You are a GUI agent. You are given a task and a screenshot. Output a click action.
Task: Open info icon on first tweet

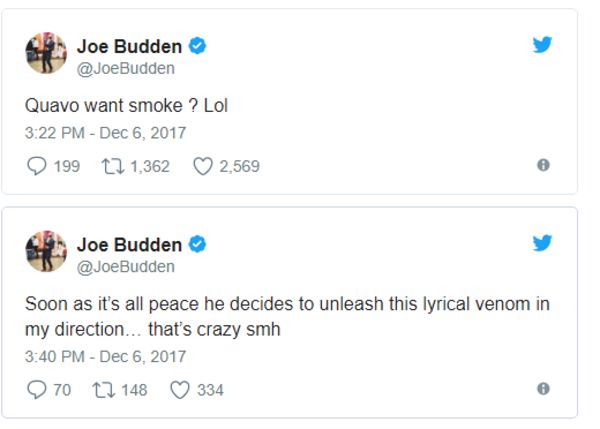pos(543,165)
